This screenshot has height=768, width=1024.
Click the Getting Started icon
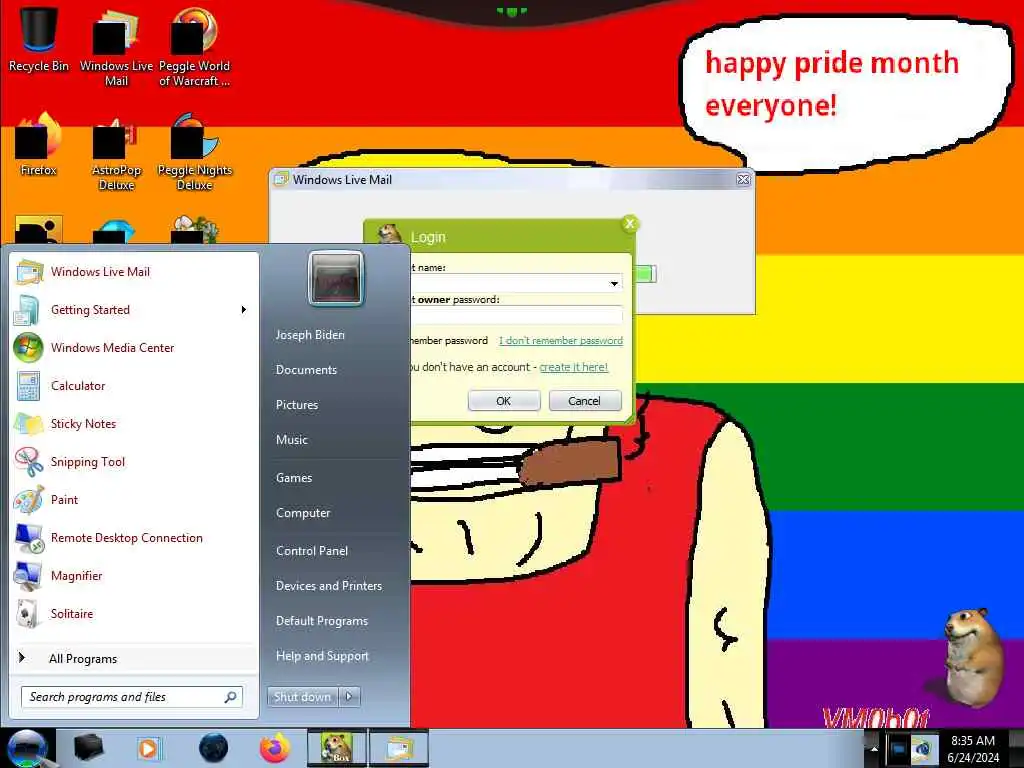(x=27, y=310)
